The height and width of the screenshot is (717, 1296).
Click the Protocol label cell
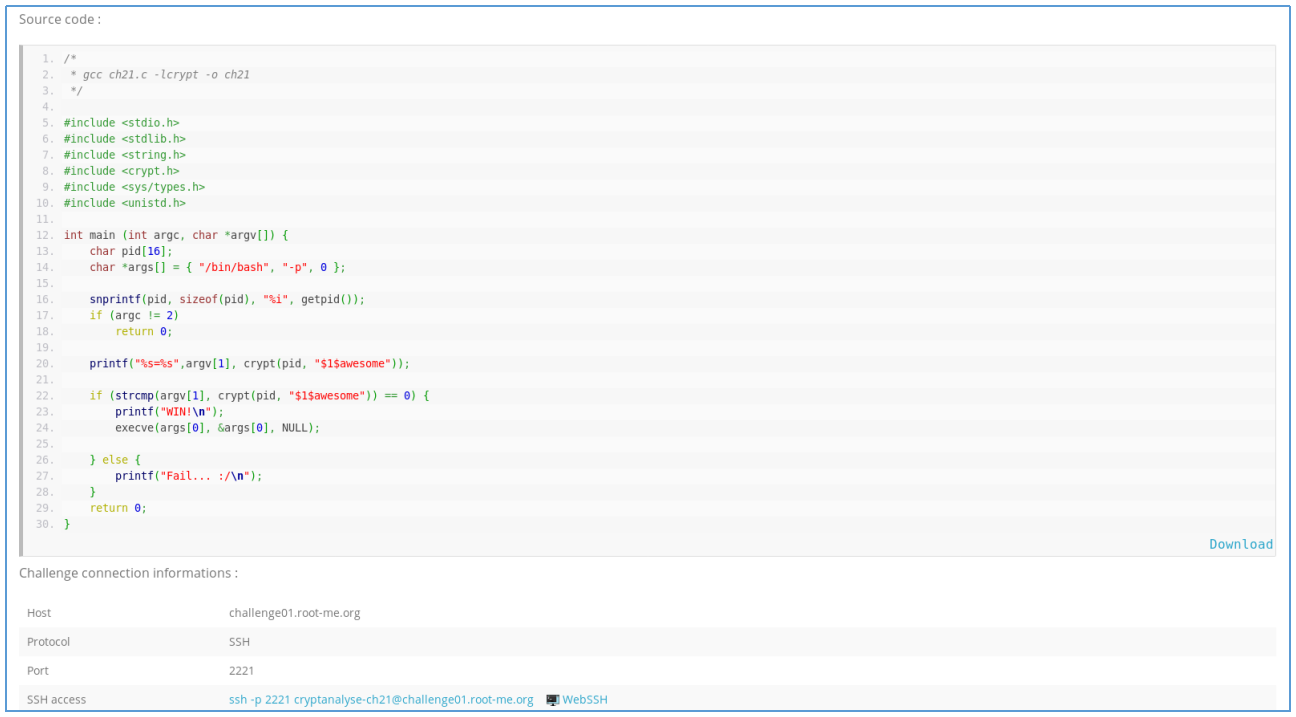[49, 641]
